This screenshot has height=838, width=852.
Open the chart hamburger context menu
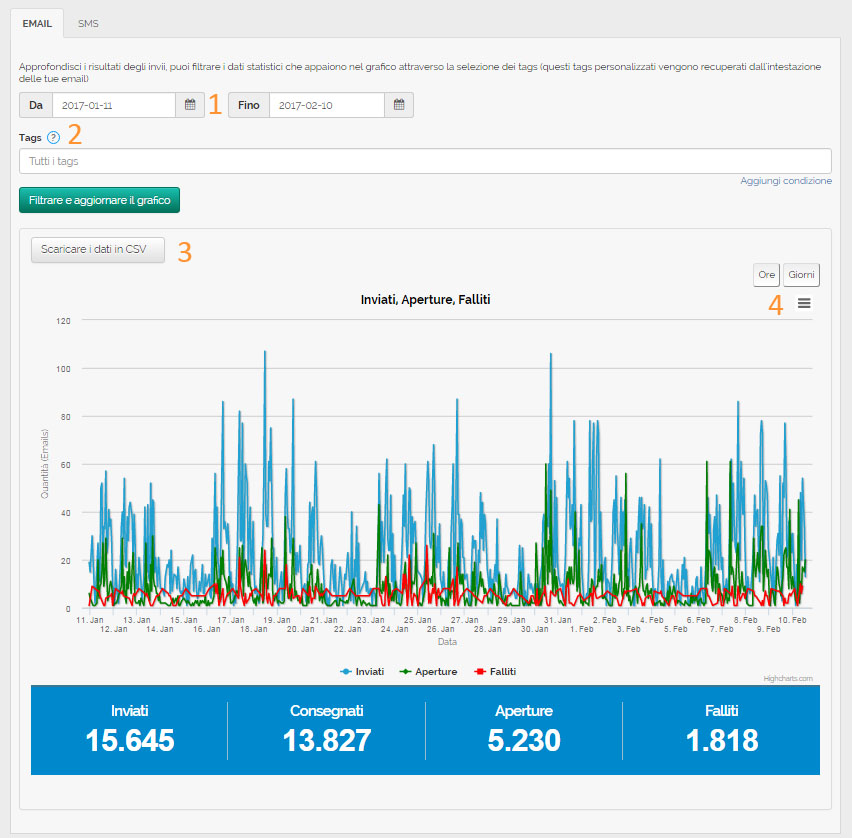pos(804,303)
